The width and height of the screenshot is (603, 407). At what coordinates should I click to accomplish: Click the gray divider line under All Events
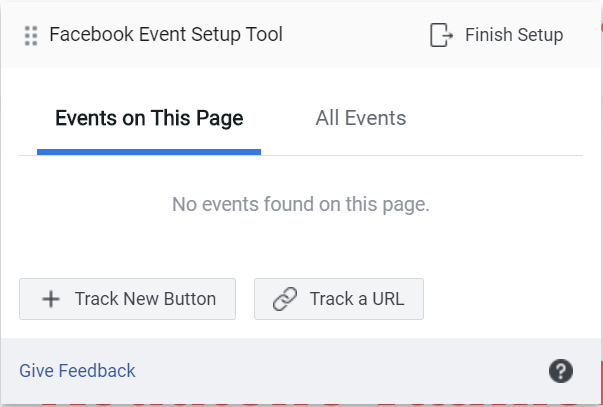point(420,155)
